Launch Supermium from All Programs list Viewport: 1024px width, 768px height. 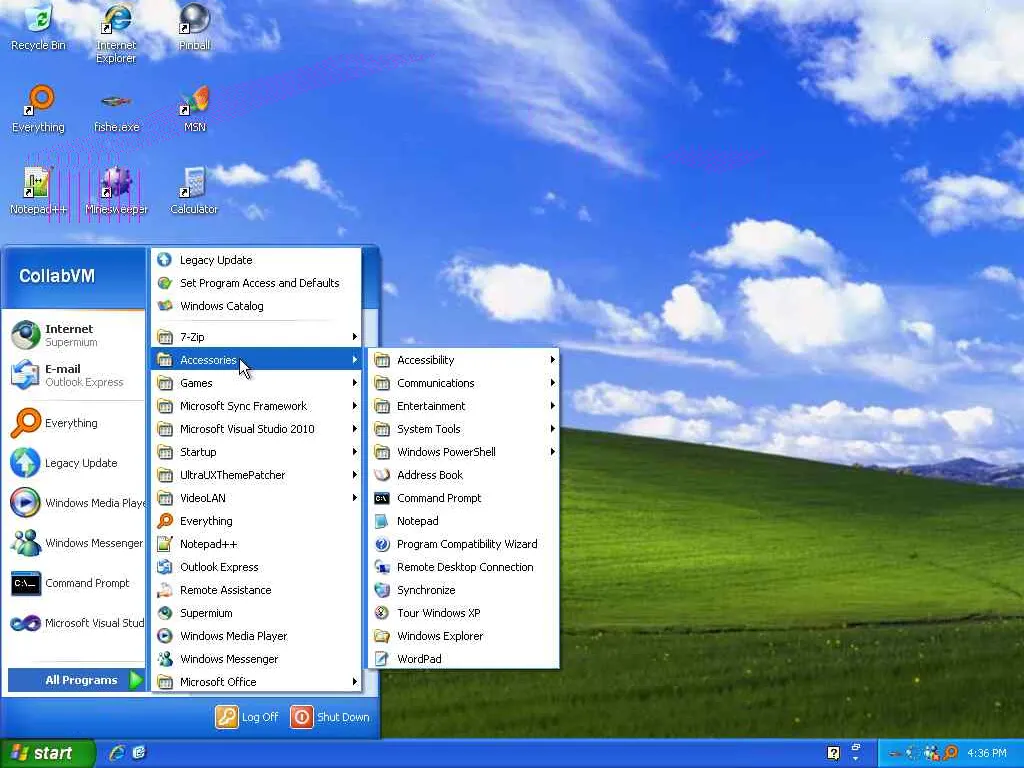[x=256, y=613]
